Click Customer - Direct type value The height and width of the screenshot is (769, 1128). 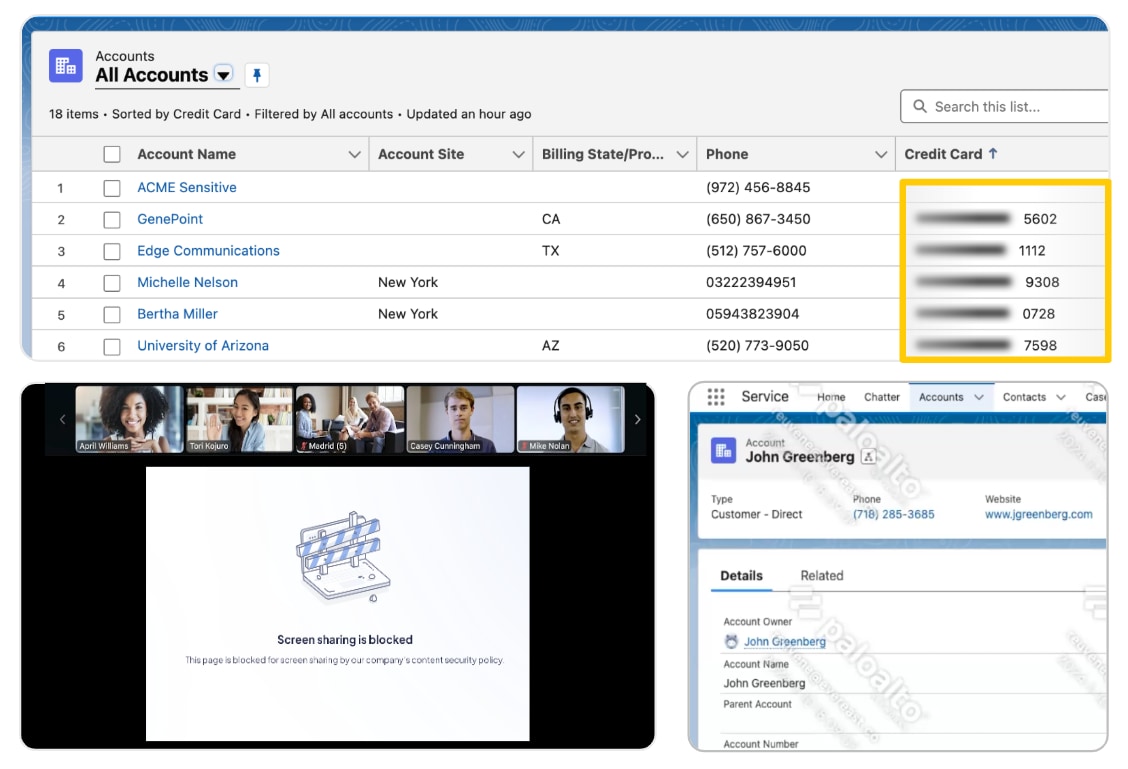point(756,514)
